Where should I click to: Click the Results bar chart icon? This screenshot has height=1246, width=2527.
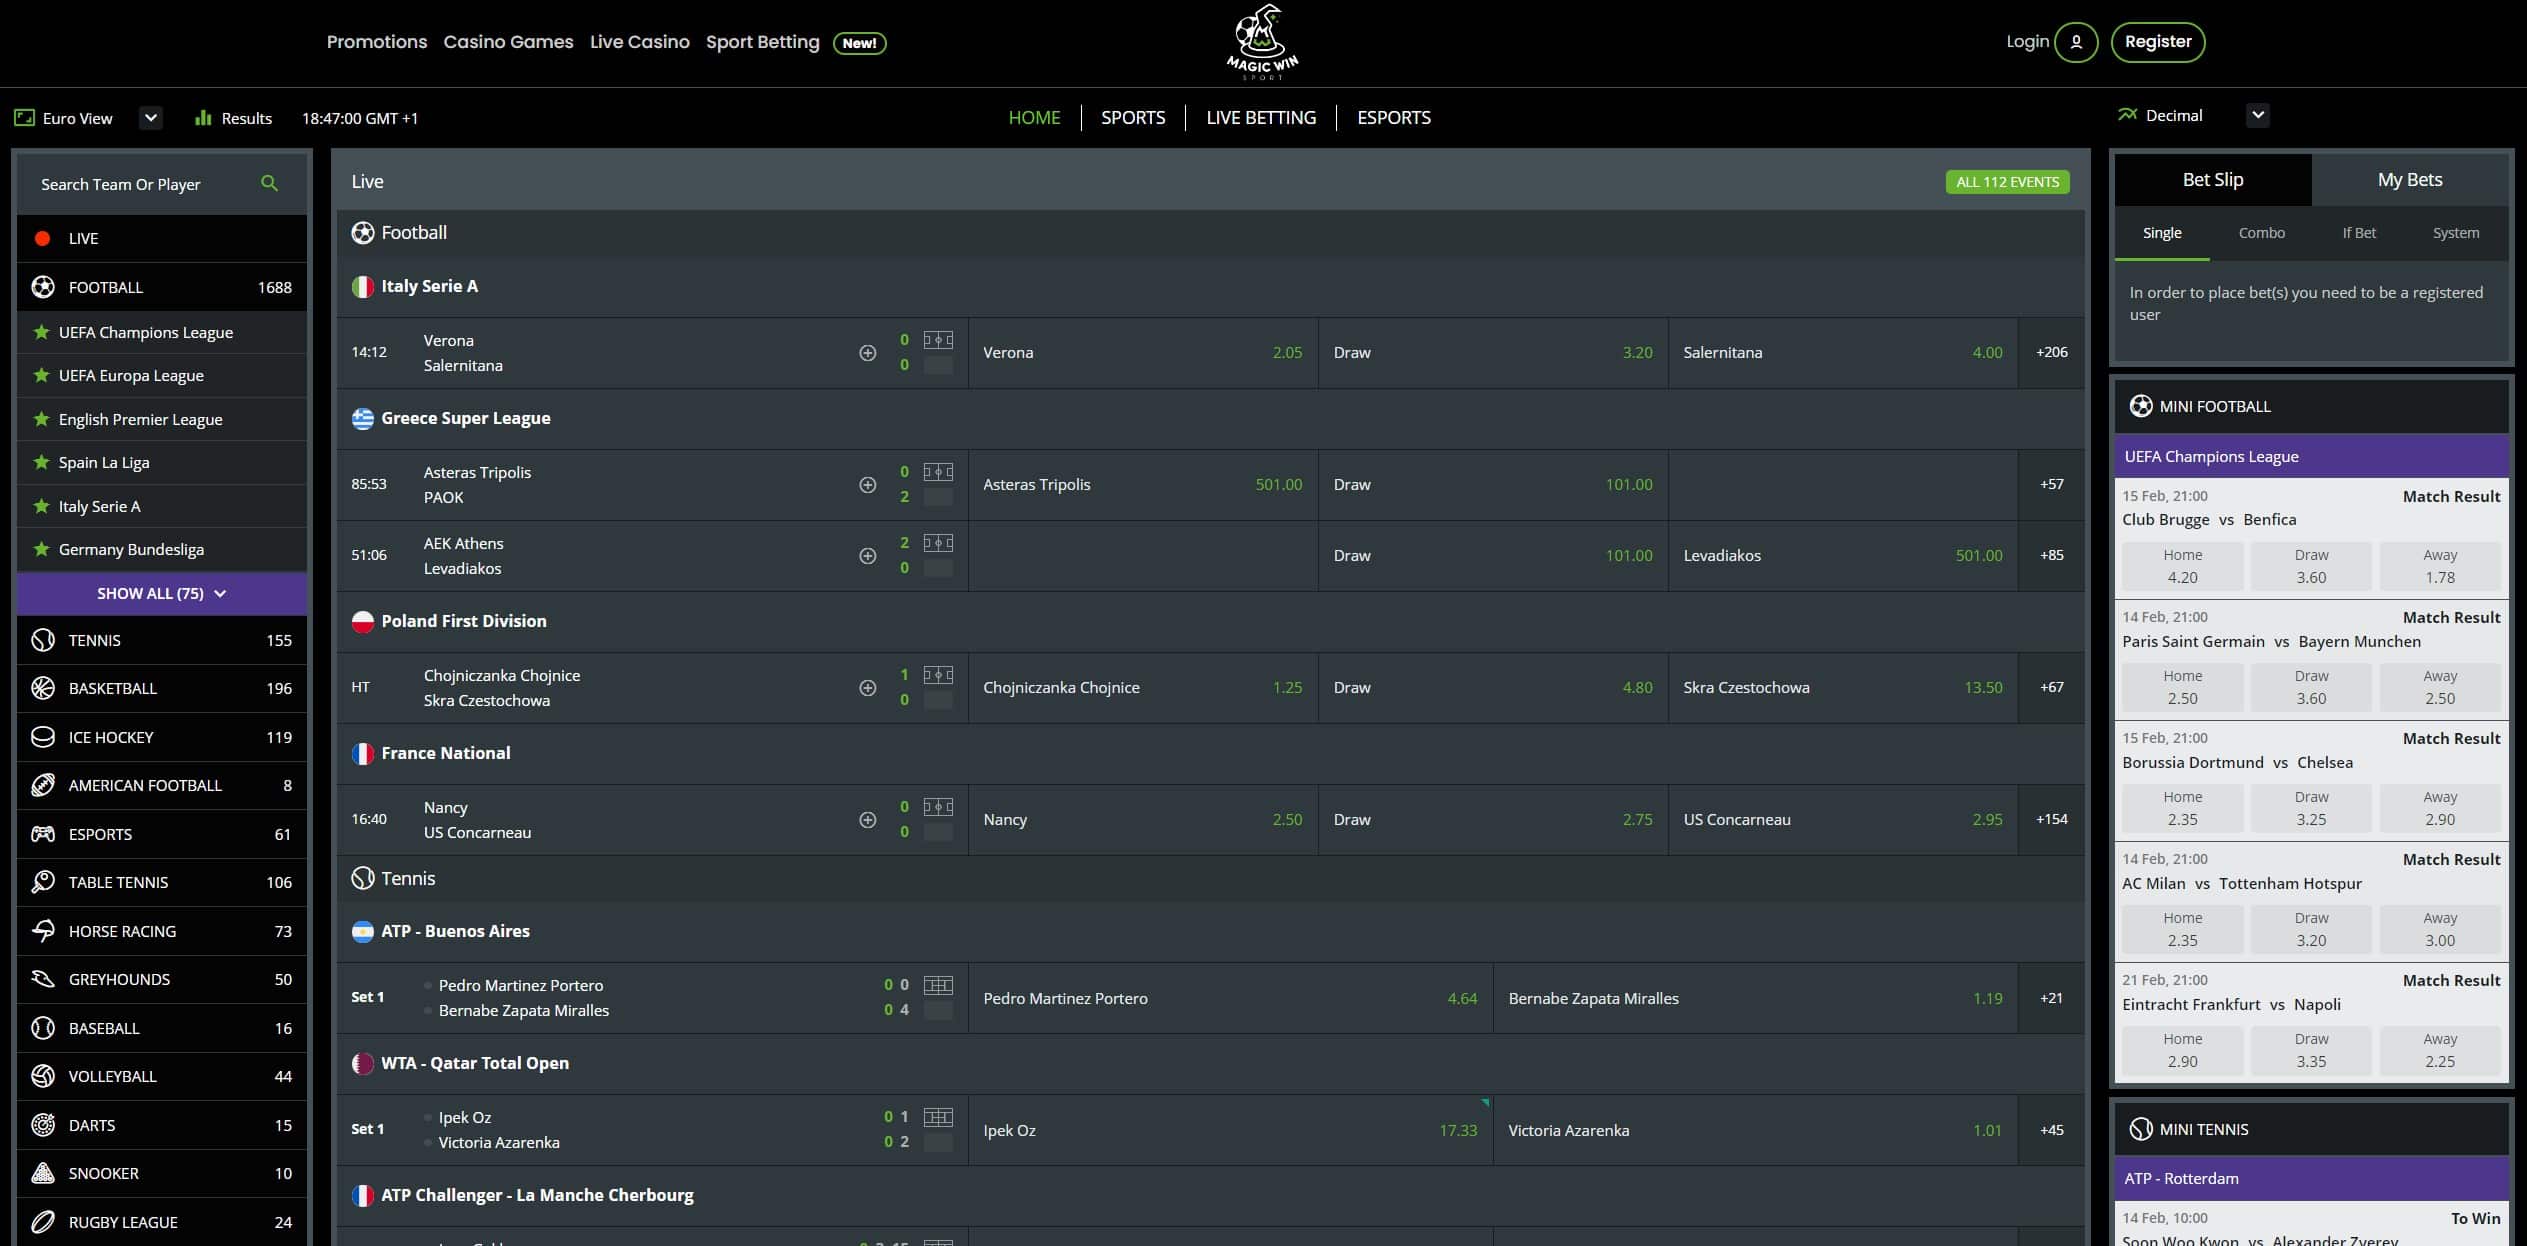203,118
